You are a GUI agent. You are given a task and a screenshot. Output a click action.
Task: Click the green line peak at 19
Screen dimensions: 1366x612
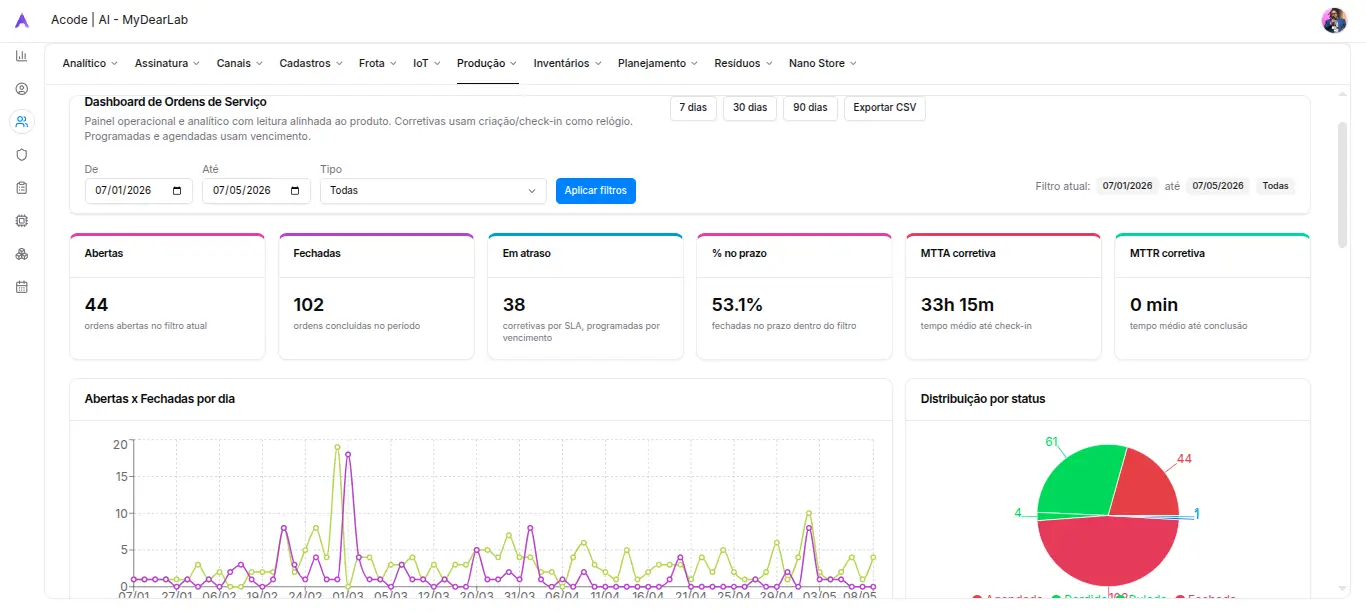click(x=337, y=447)
